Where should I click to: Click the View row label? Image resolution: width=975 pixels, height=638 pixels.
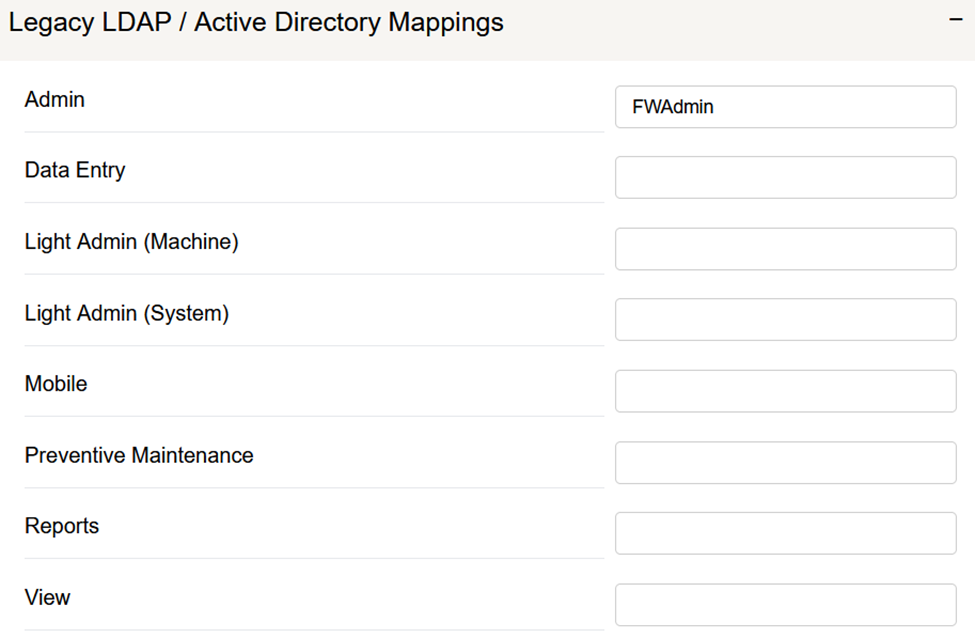coord(48,598)
